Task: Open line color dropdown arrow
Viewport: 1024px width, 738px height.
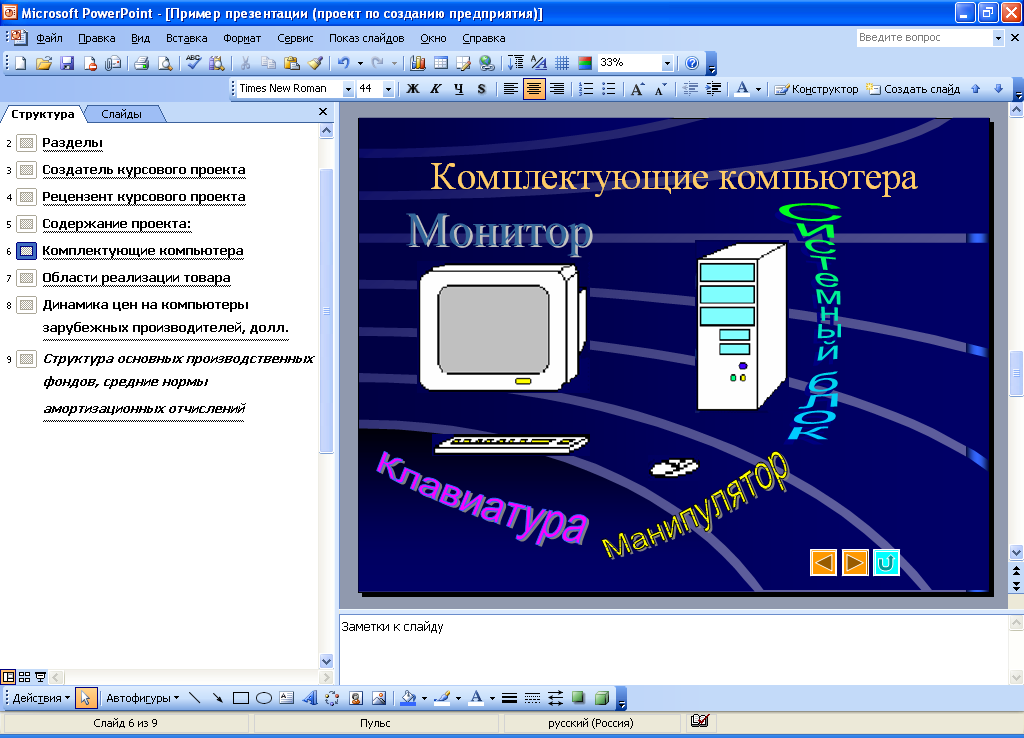Action: [458, 698]
